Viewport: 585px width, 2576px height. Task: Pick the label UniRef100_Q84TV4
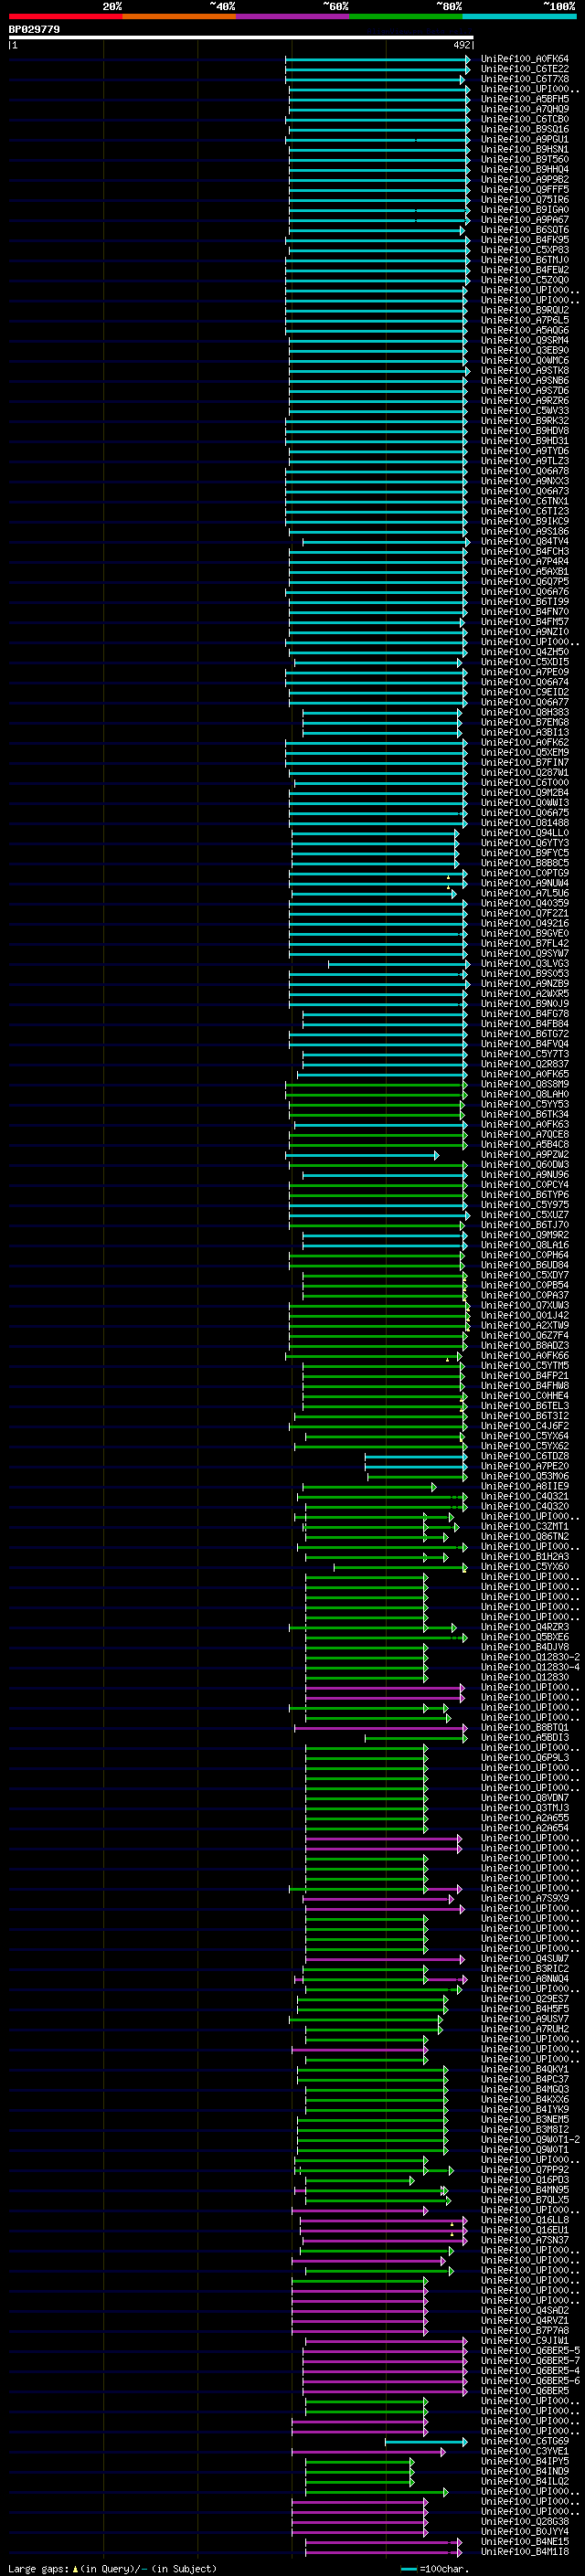[525, 541]
